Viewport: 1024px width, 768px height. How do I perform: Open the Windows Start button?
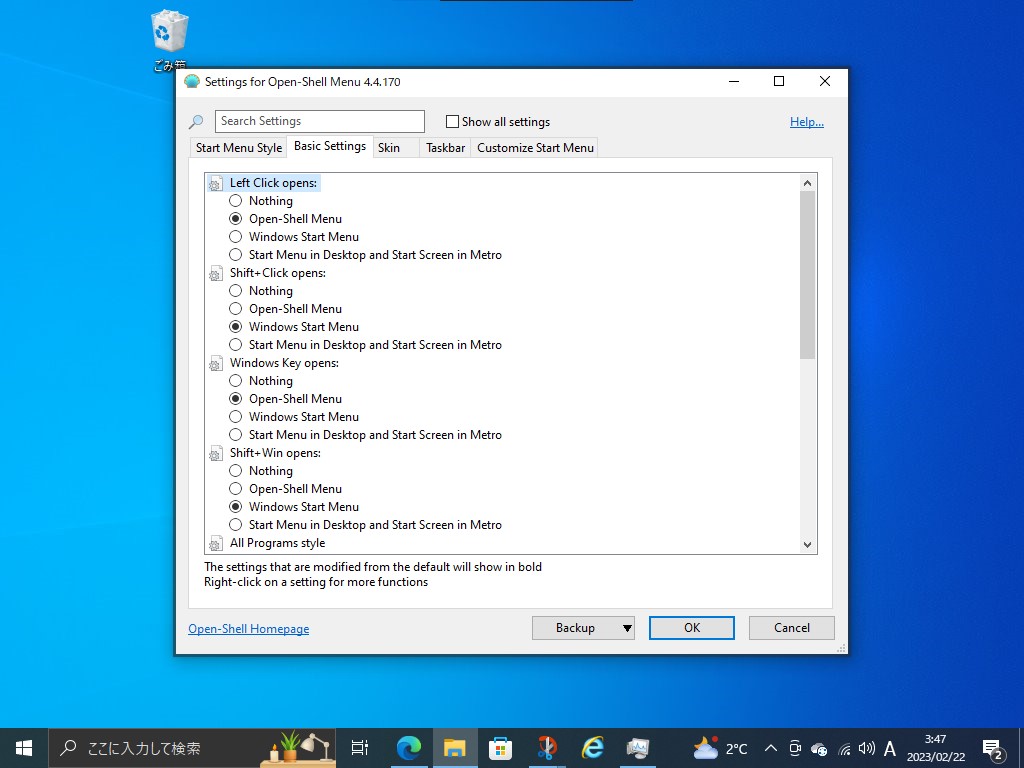tap(24, 748)
